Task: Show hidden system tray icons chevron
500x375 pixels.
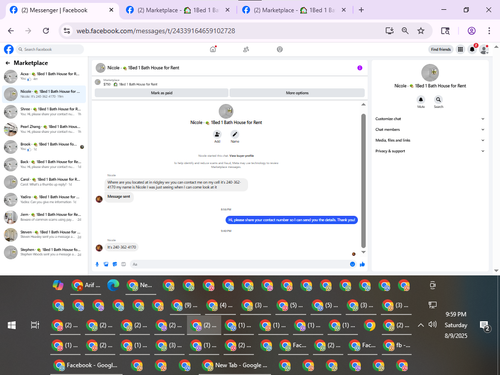Action: click(421, 325)
